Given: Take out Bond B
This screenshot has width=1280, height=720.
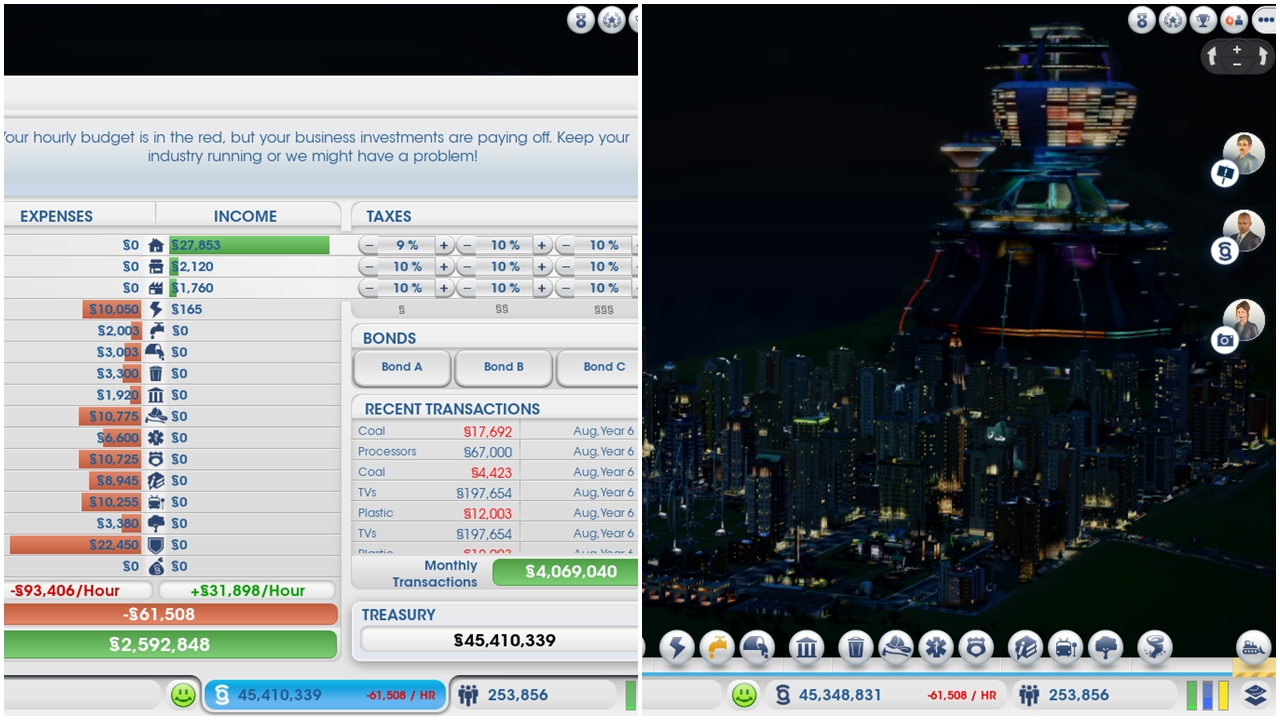Looking at the screenshot, I should (x=504, y=368).
